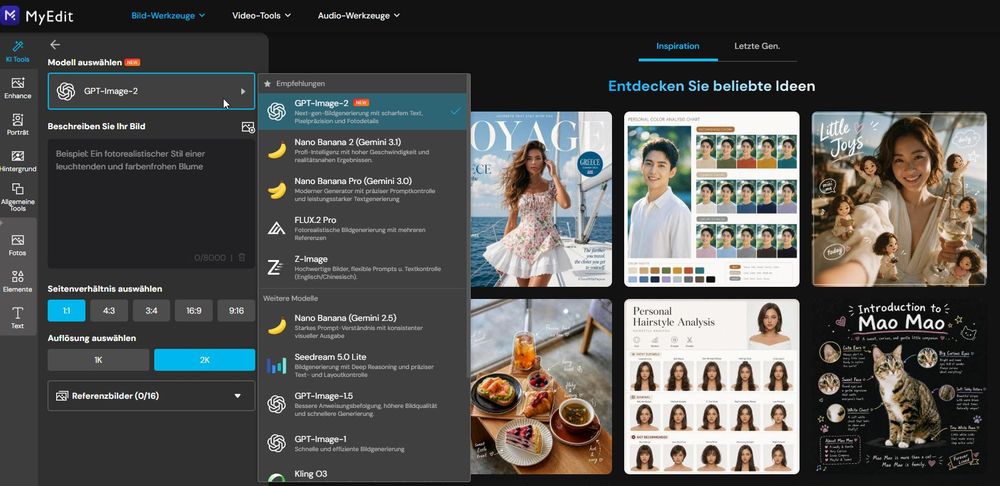
Task: Set aspect ratio to 4:3
Action: [x=109, y=311]
